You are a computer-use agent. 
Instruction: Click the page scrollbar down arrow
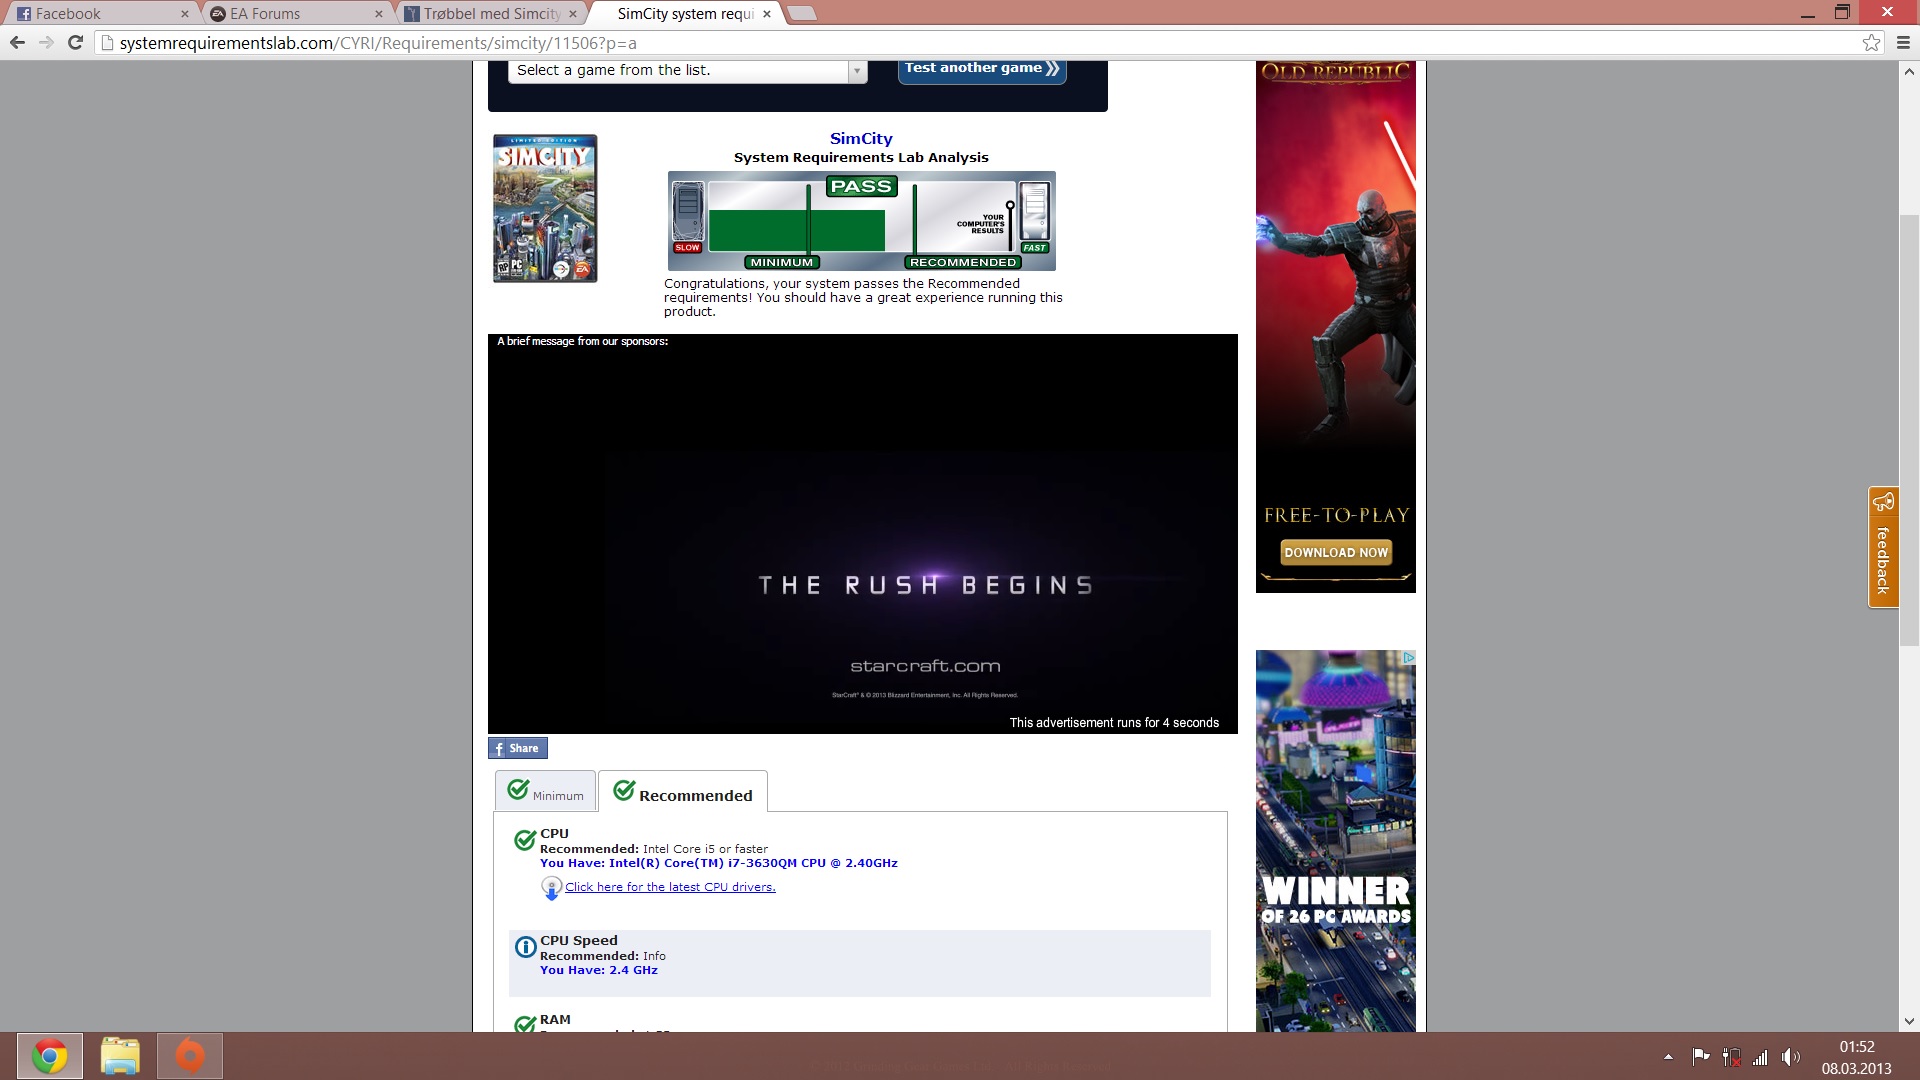click(x=1909, y=1022)
